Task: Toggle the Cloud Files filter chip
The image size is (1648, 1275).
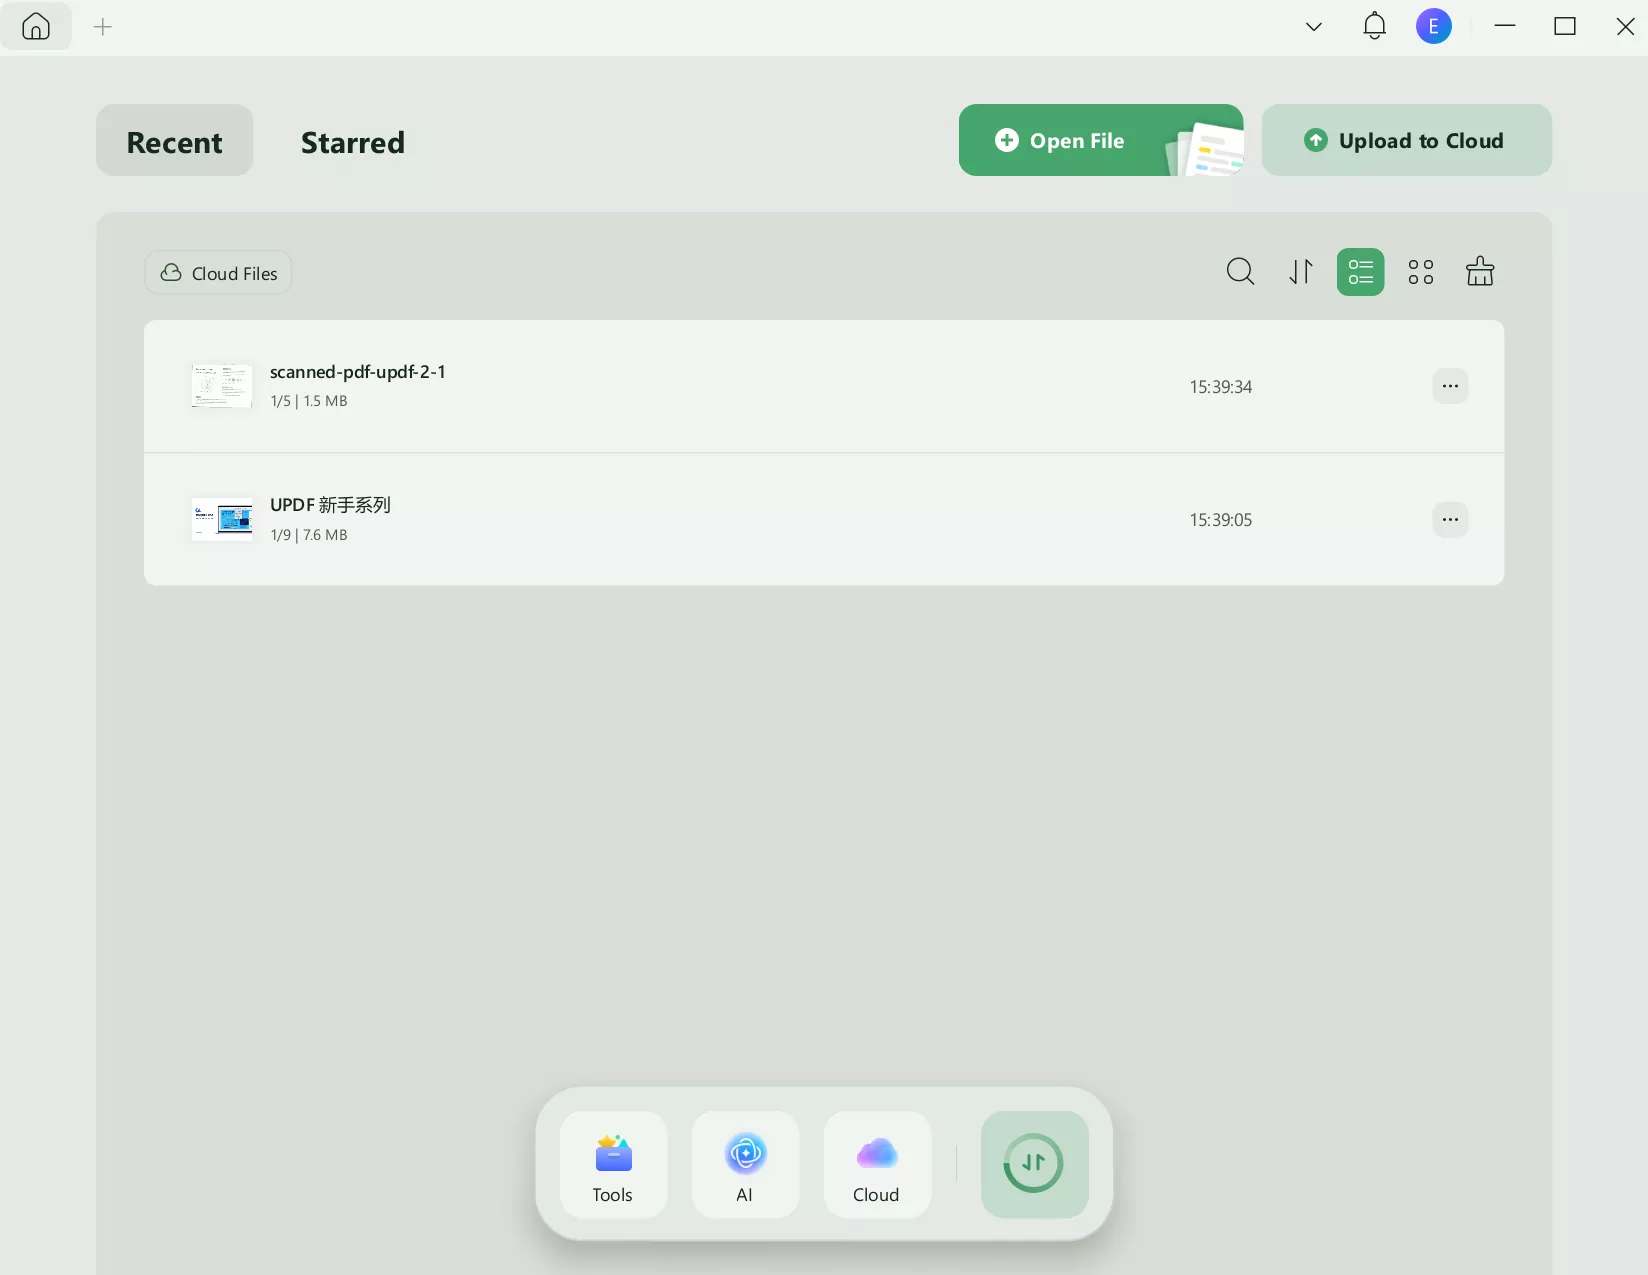Action: point(218,272)
